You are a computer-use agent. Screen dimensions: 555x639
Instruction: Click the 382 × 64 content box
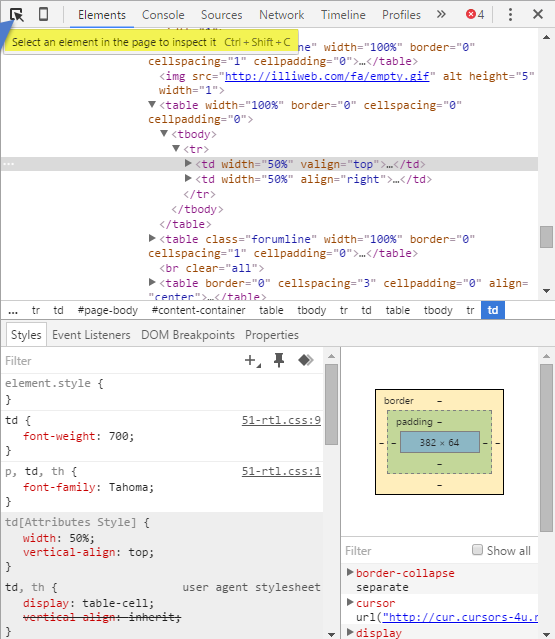[x=440, y=442]
